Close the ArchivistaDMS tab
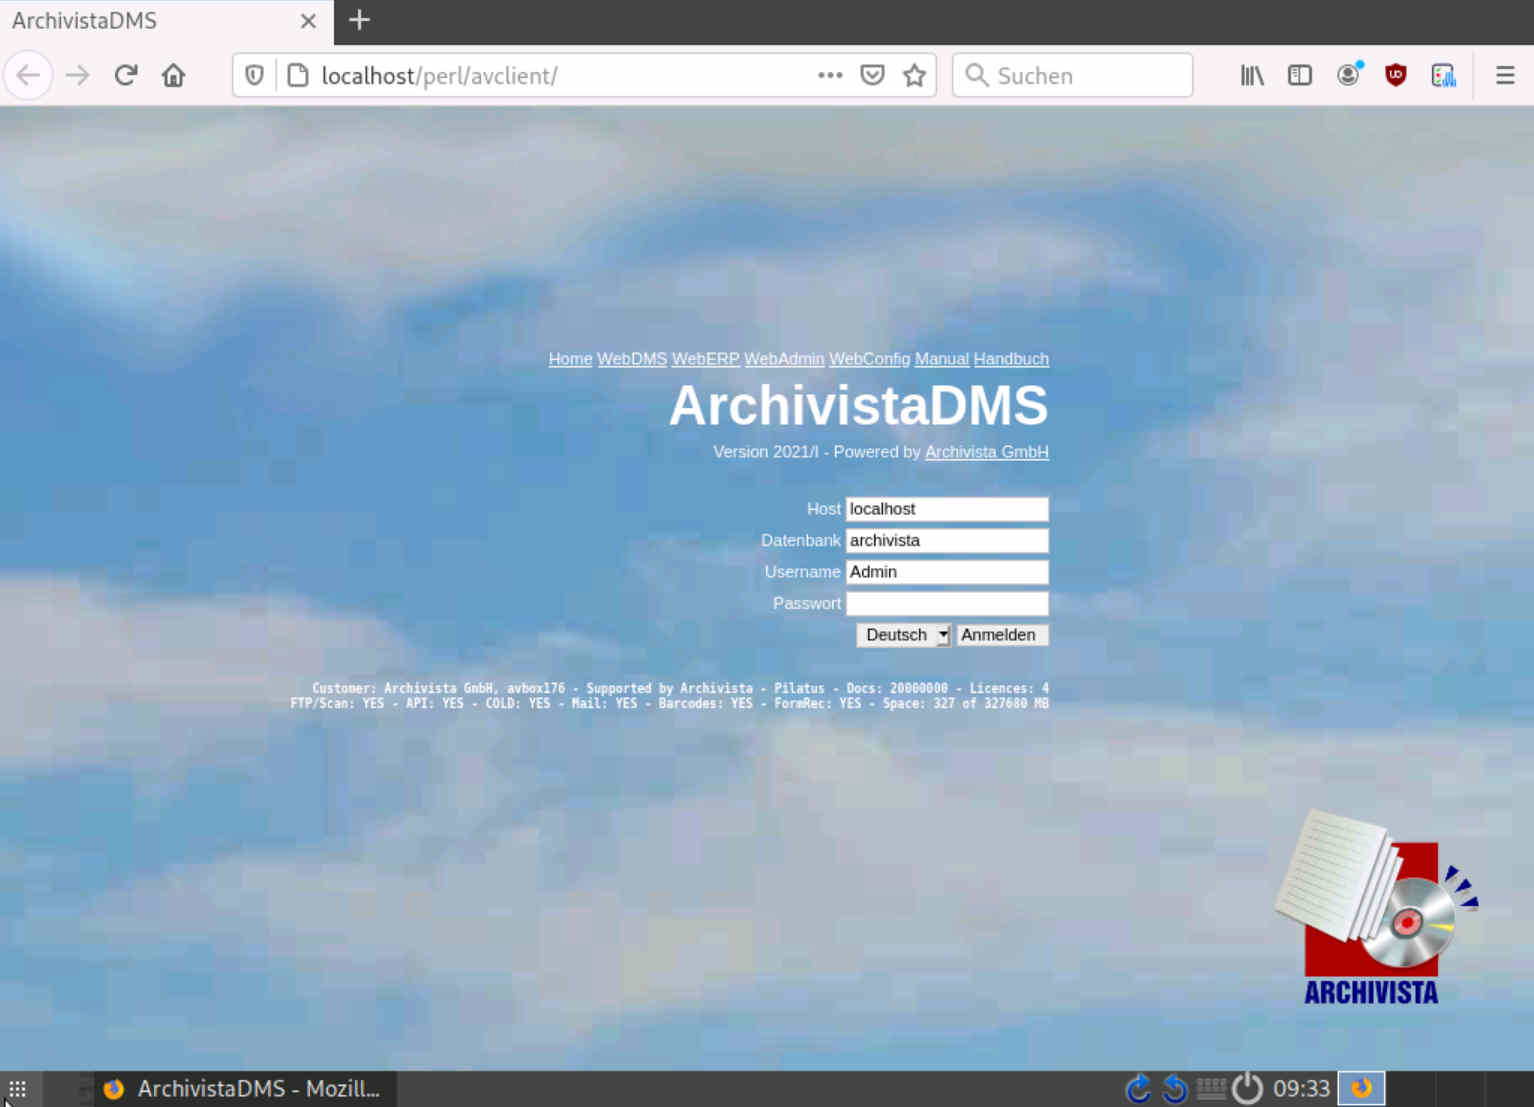Image resolution: width=1534 pixels, height=1107 pixels. pyautogui.click(x=308, y=21)
